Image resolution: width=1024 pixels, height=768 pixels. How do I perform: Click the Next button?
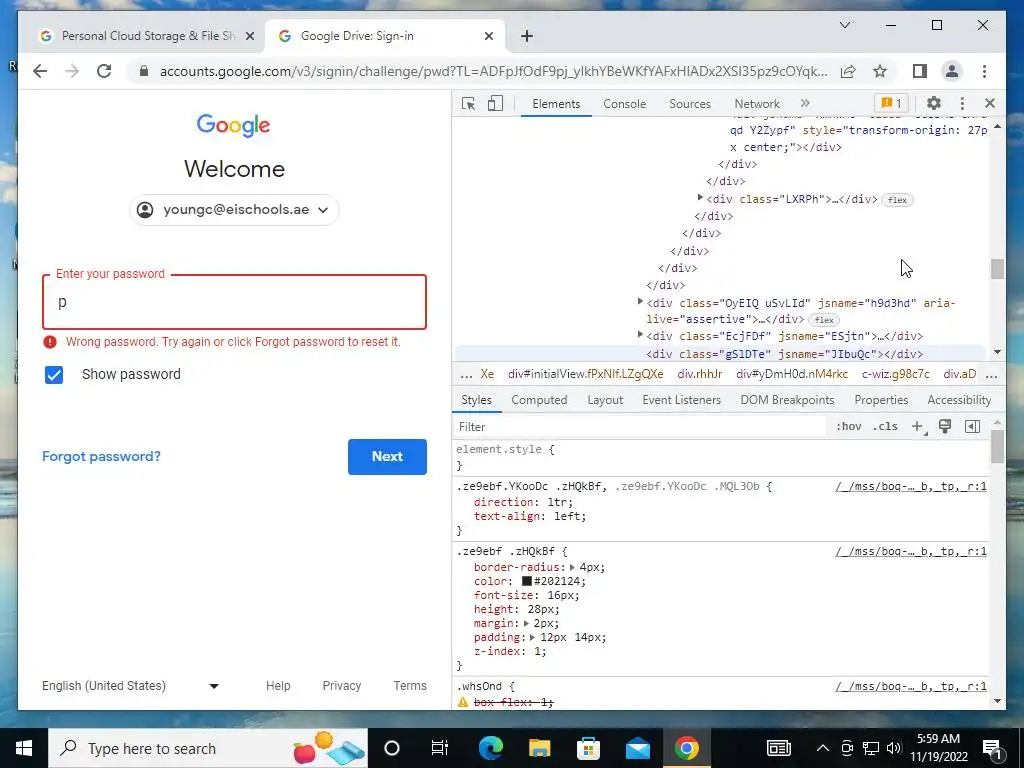click(387, 456)
